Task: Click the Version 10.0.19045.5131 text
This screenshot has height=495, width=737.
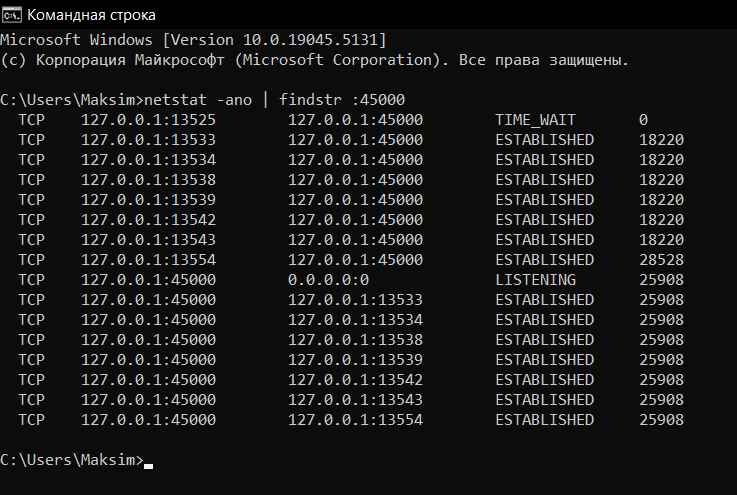Action: [274, 40]
